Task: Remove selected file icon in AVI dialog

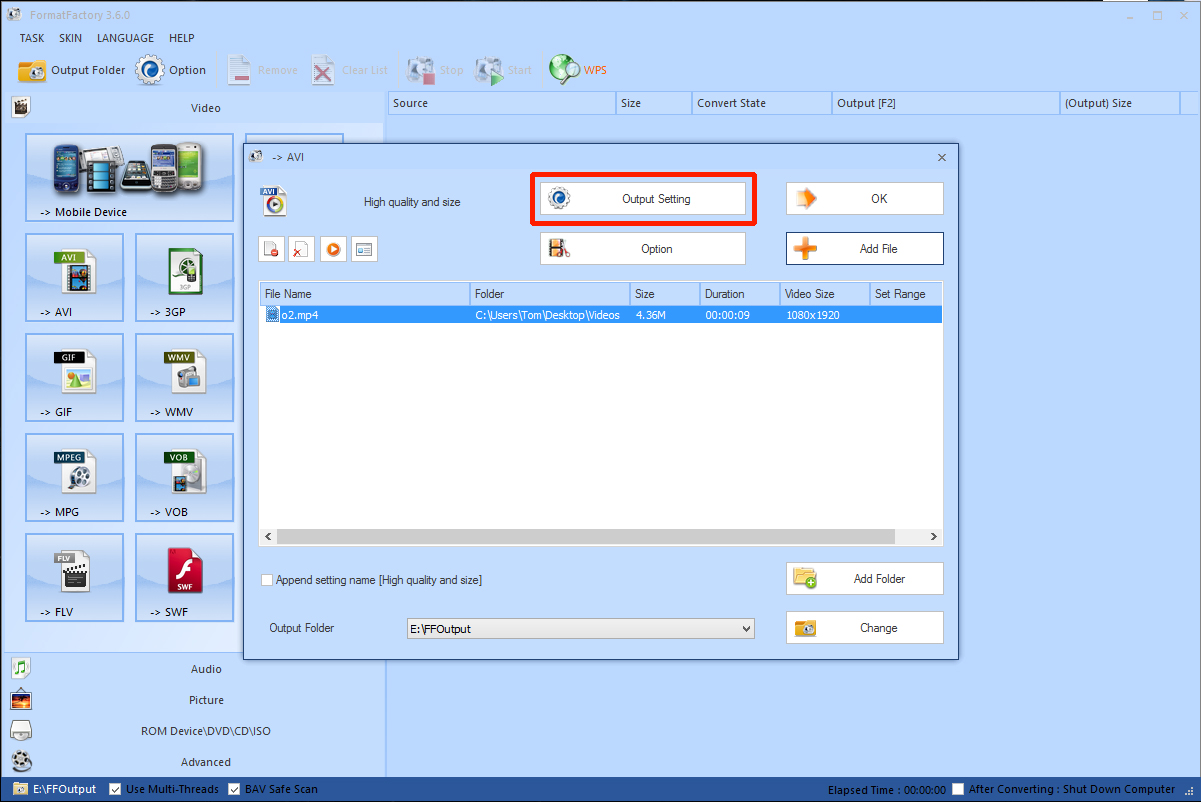Action: click(x=271, y=249)
